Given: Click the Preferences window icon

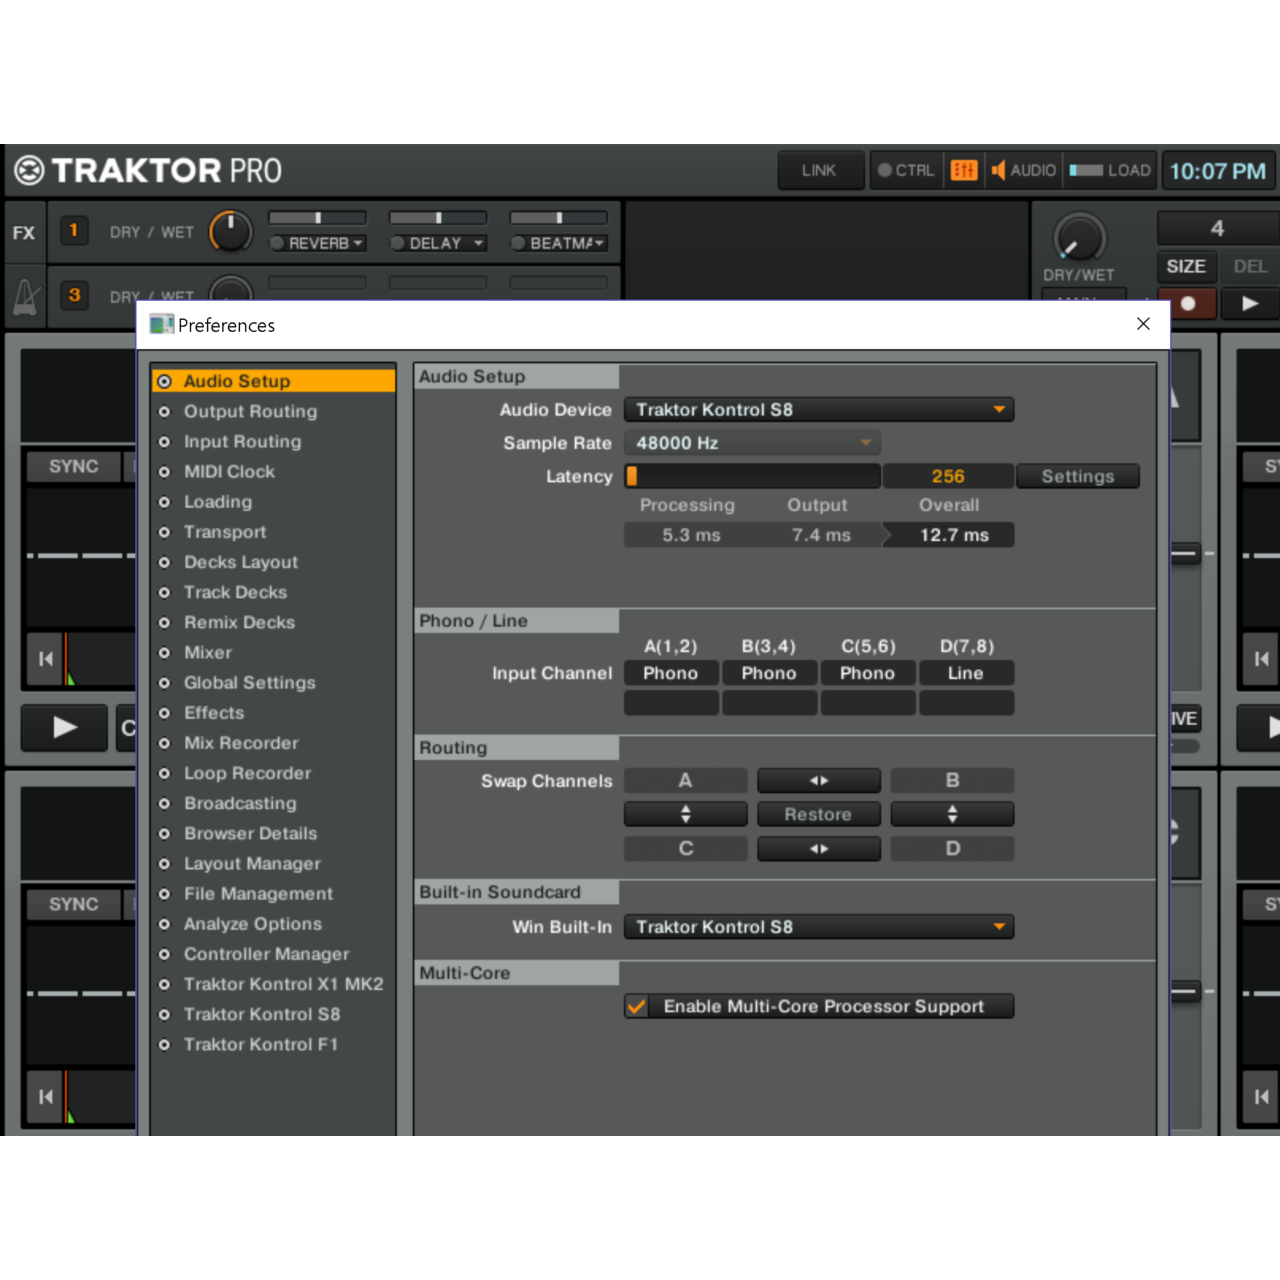Looking at the screenshot, I should tap(161, 325).
